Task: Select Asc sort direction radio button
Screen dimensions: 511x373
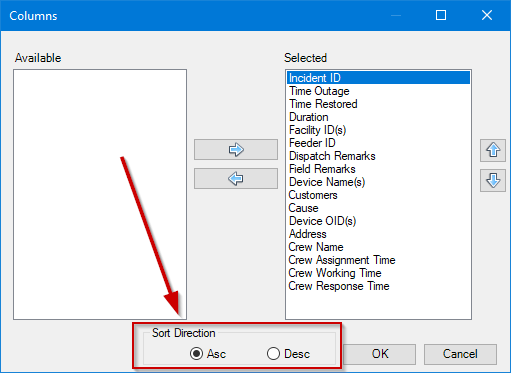Action: pos(197,353)
